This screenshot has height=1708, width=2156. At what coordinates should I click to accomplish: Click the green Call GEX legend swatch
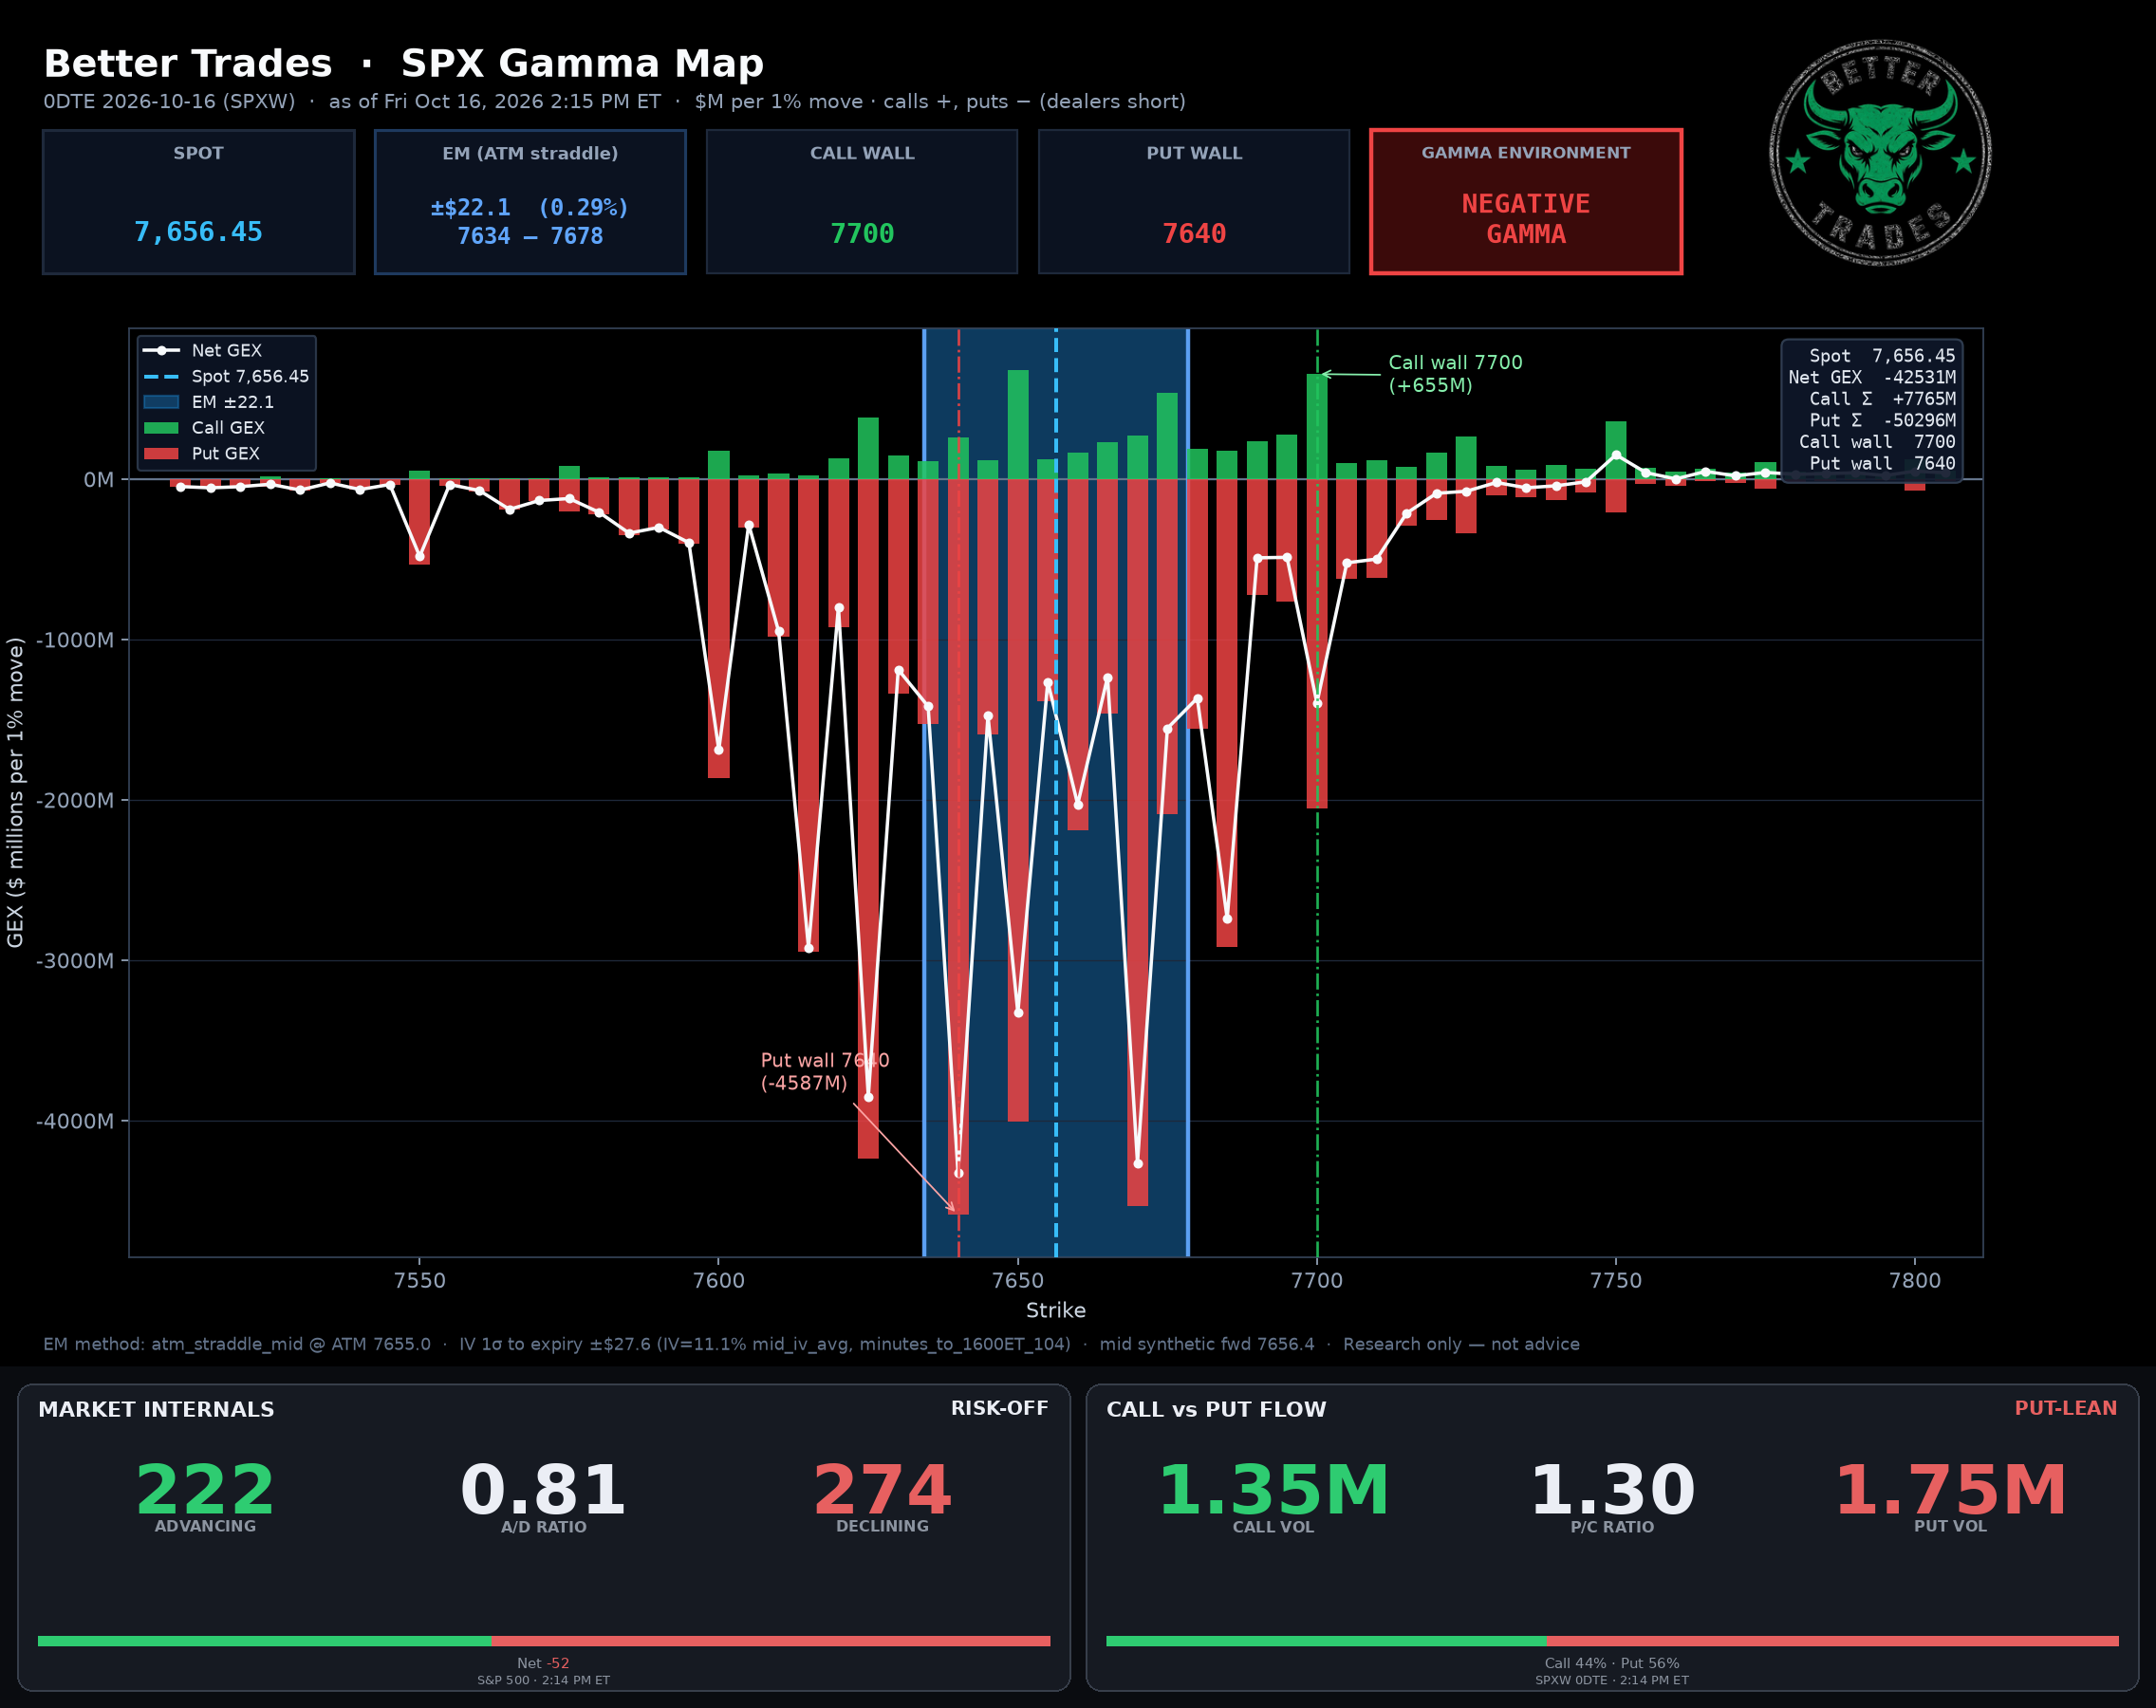[x=161, y=428]
